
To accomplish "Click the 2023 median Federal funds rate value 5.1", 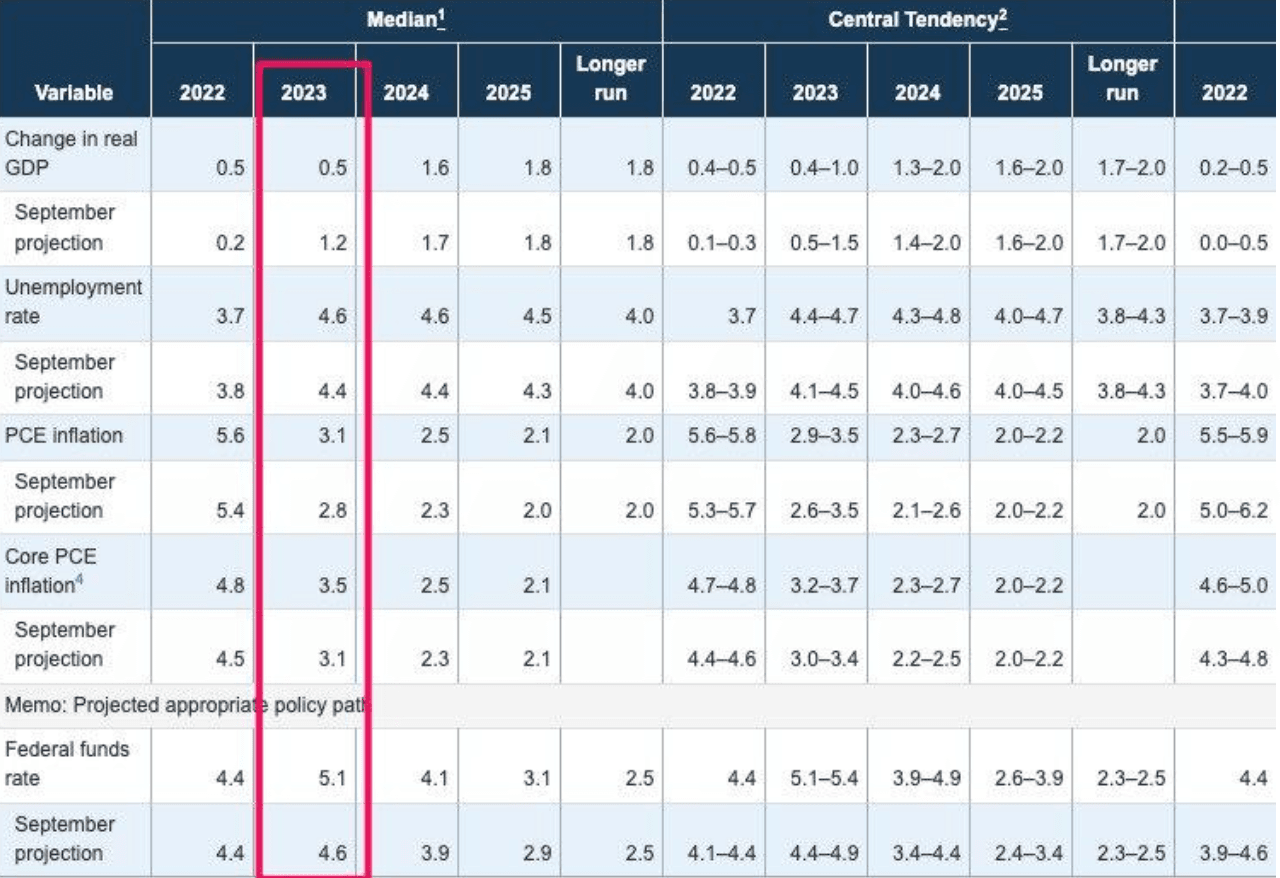I will 332,778.
